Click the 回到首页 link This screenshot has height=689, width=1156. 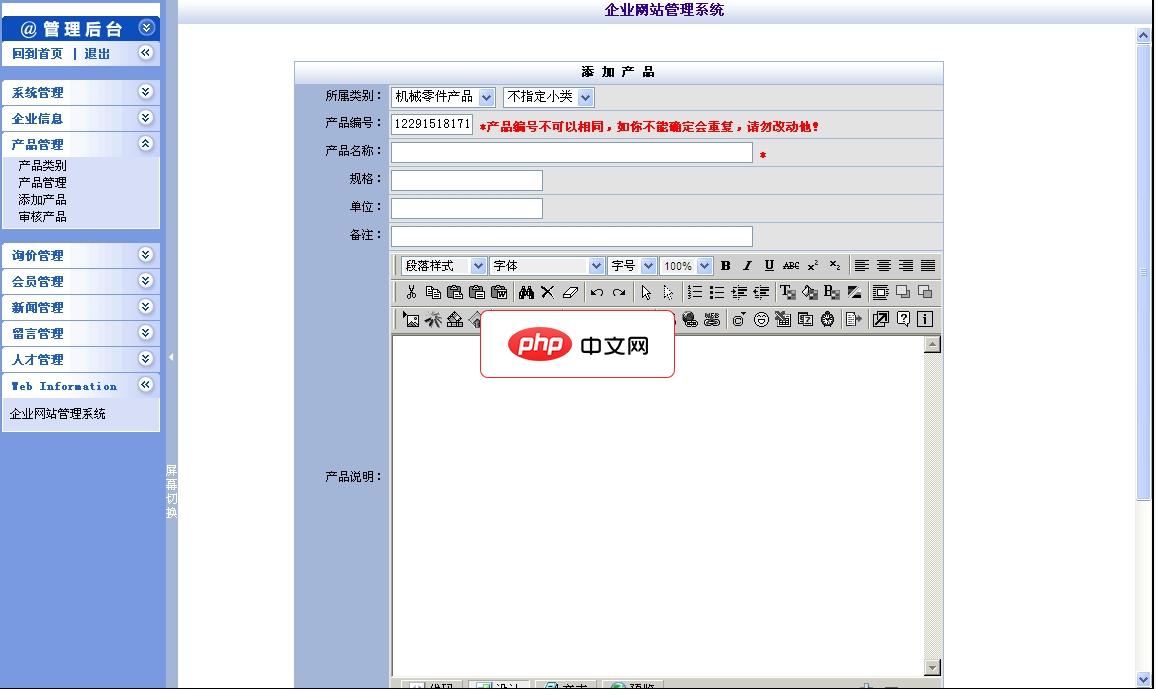pyautogui.click(x=37, y=54)
